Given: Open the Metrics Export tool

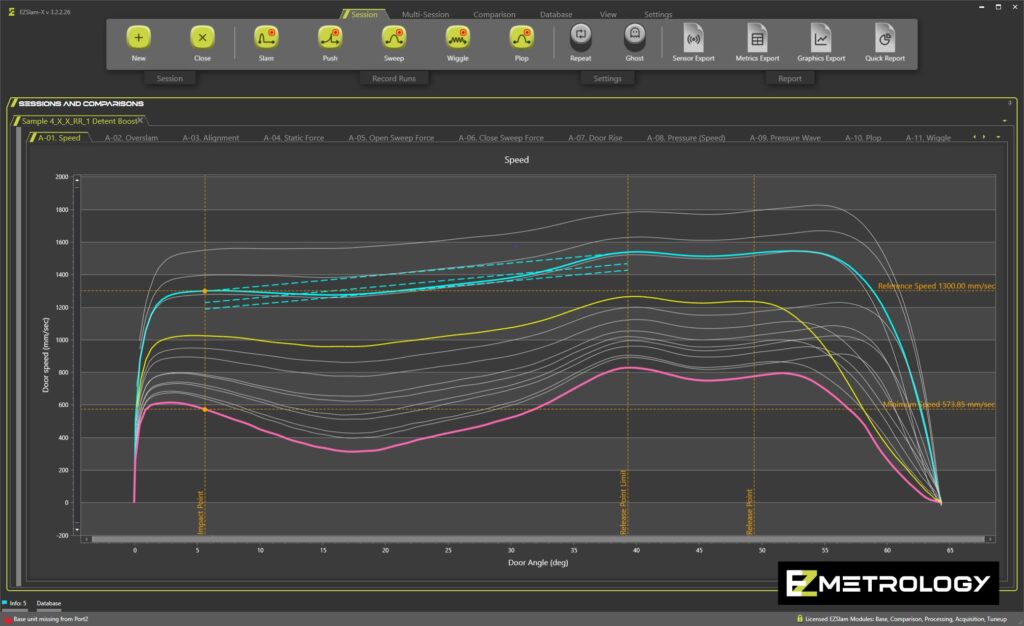Looking at the screenshot, I should click(756, 38).
